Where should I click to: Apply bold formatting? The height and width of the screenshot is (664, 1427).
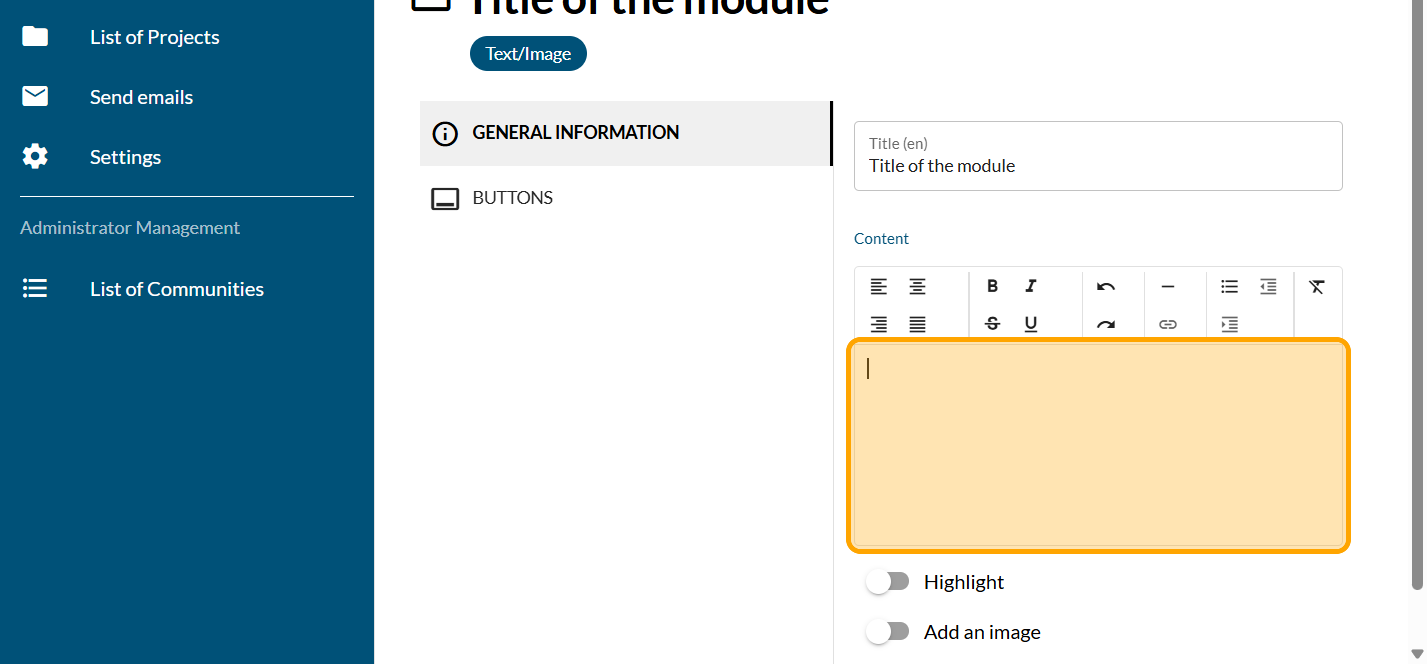tap(992, 287)
